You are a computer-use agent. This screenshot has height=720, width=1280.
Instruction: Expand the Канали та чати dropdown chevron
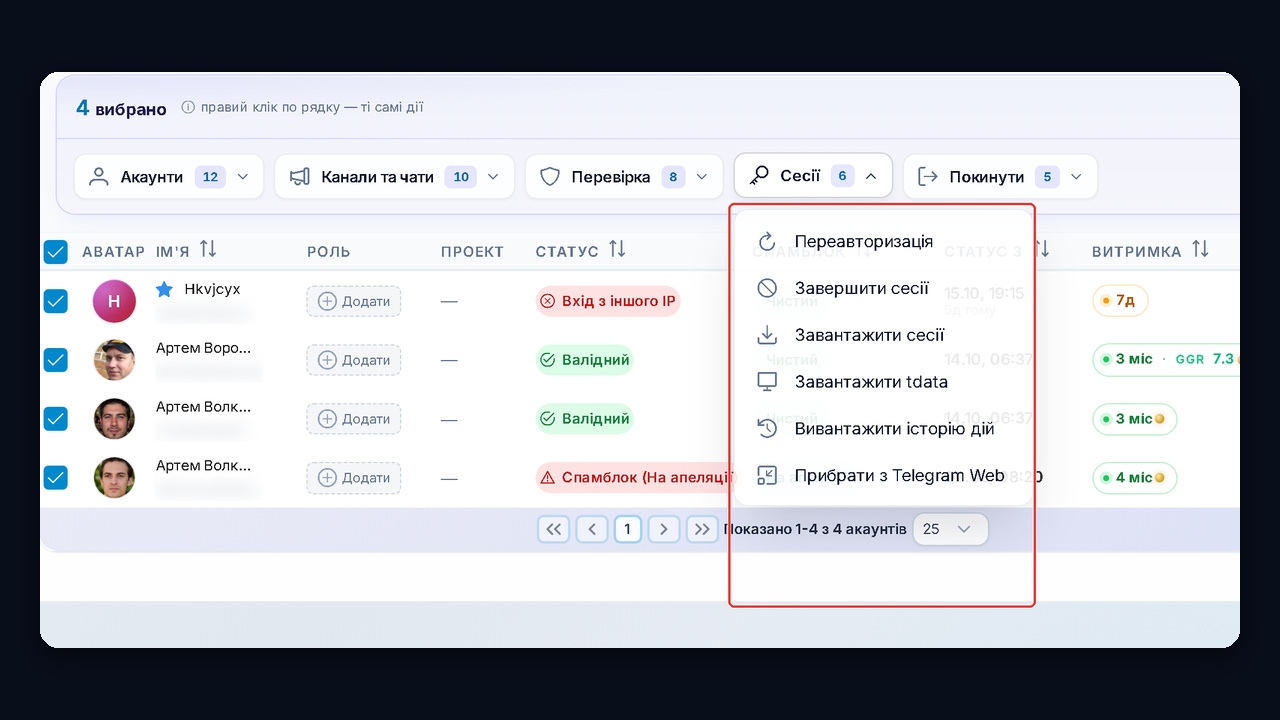pyautogui.click(x=493, y=177)
